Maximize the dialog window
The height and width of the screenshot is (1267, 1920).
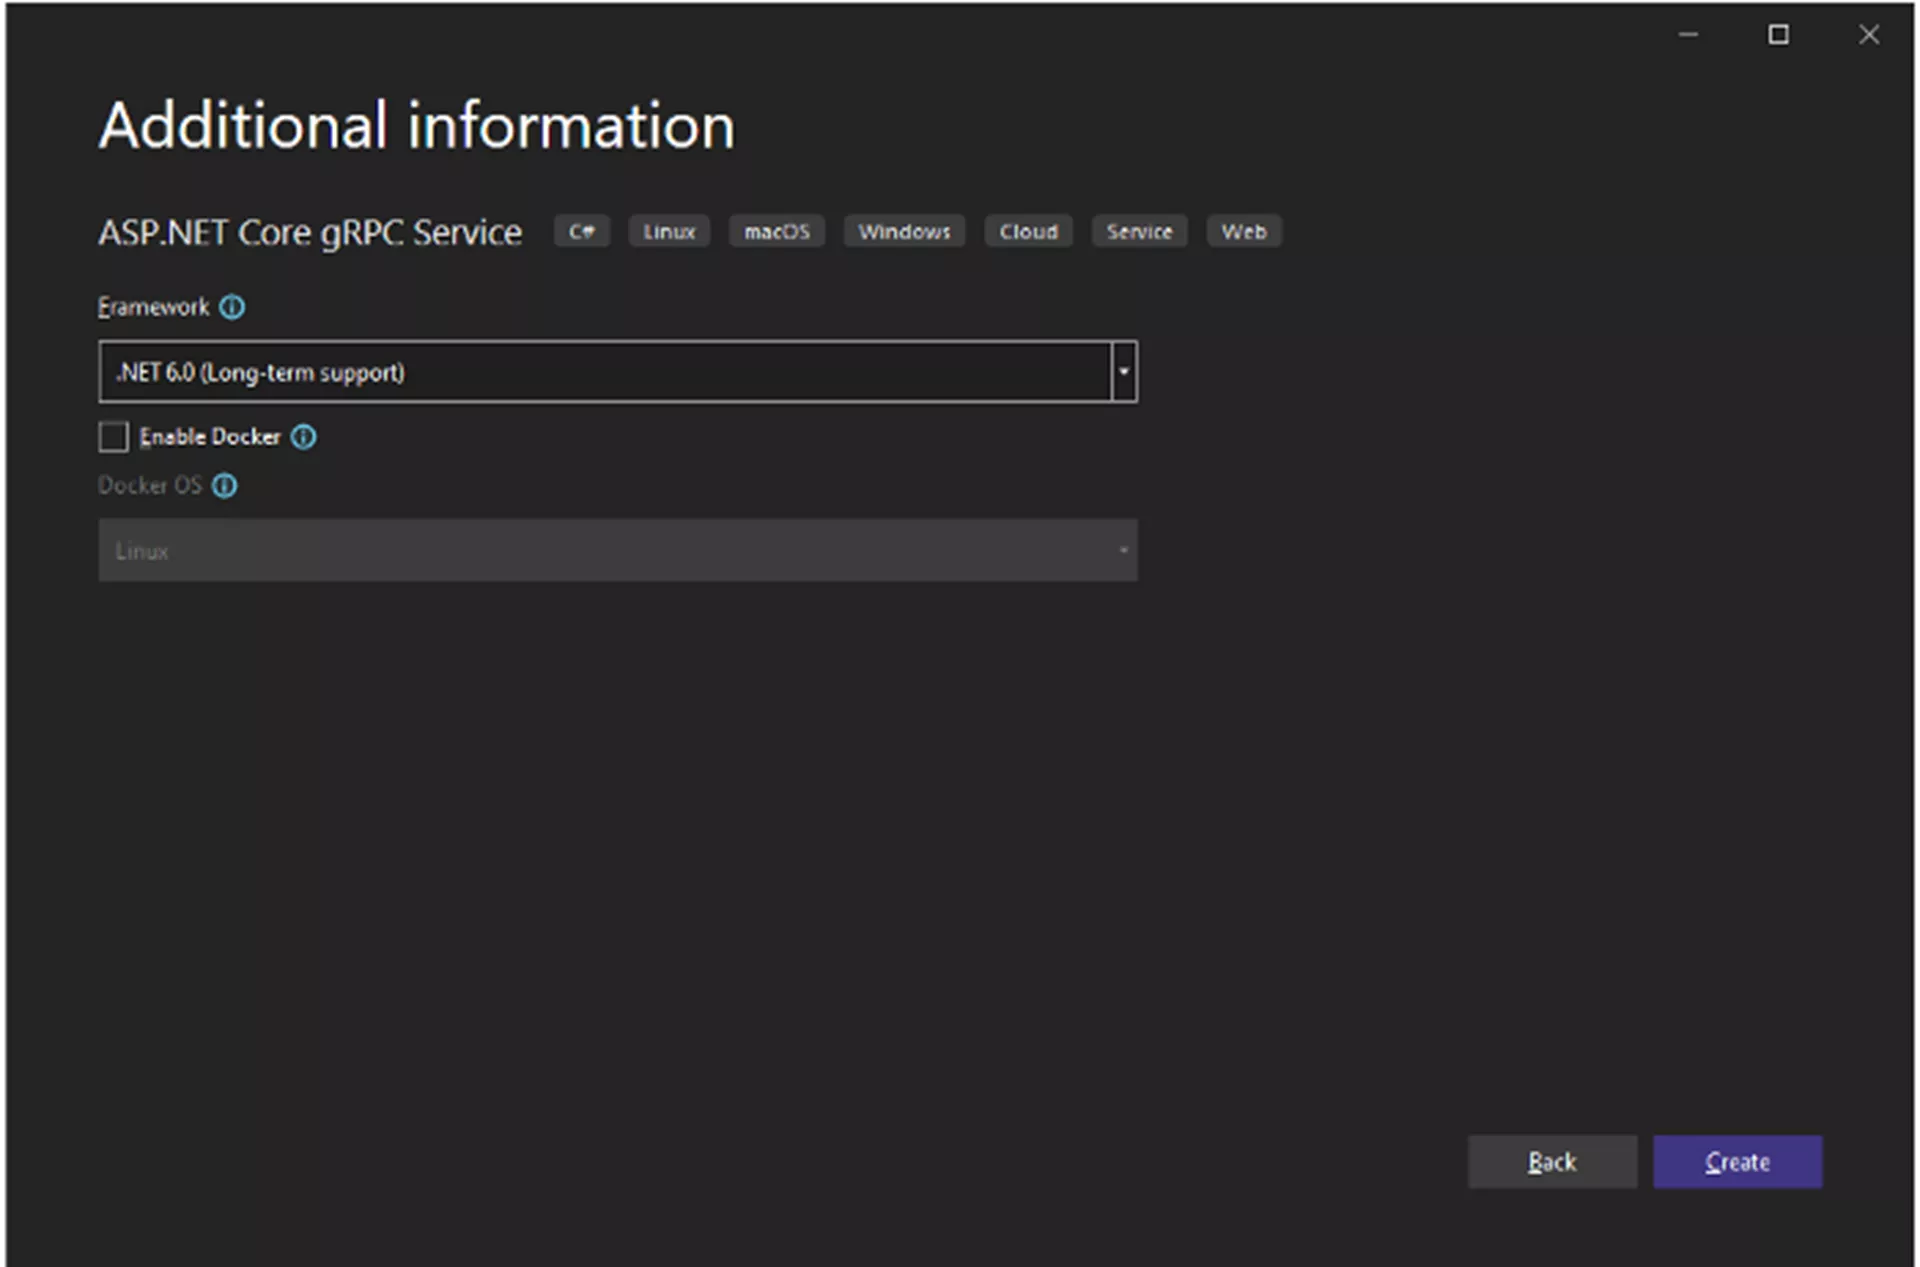pyautogui.click(x=1778, y=35)
